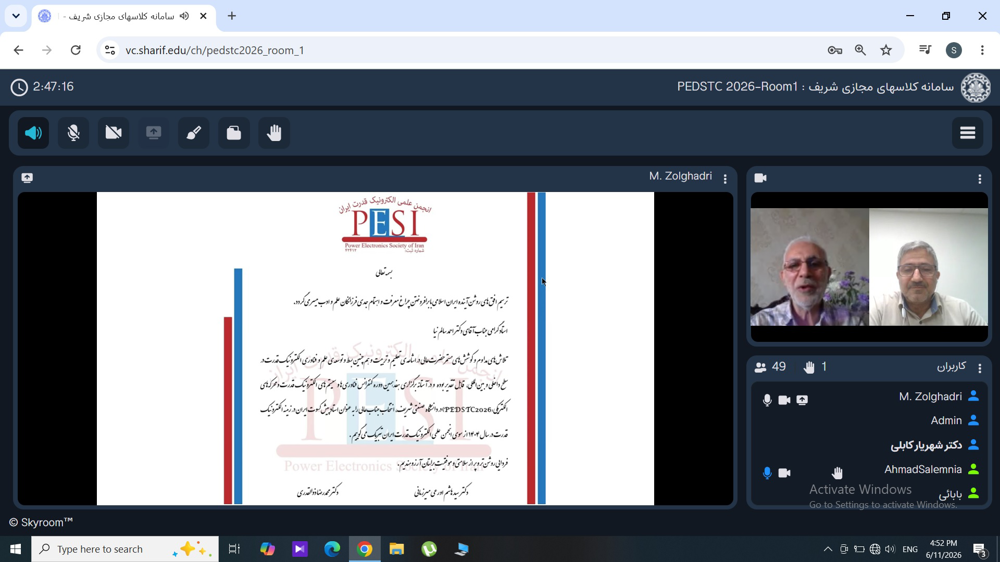This screenshot has height=562, width=1000.
Task: Open presentation panel options next to M. Zolghadri
Action: pyautogui.click(x=725, y=179)
